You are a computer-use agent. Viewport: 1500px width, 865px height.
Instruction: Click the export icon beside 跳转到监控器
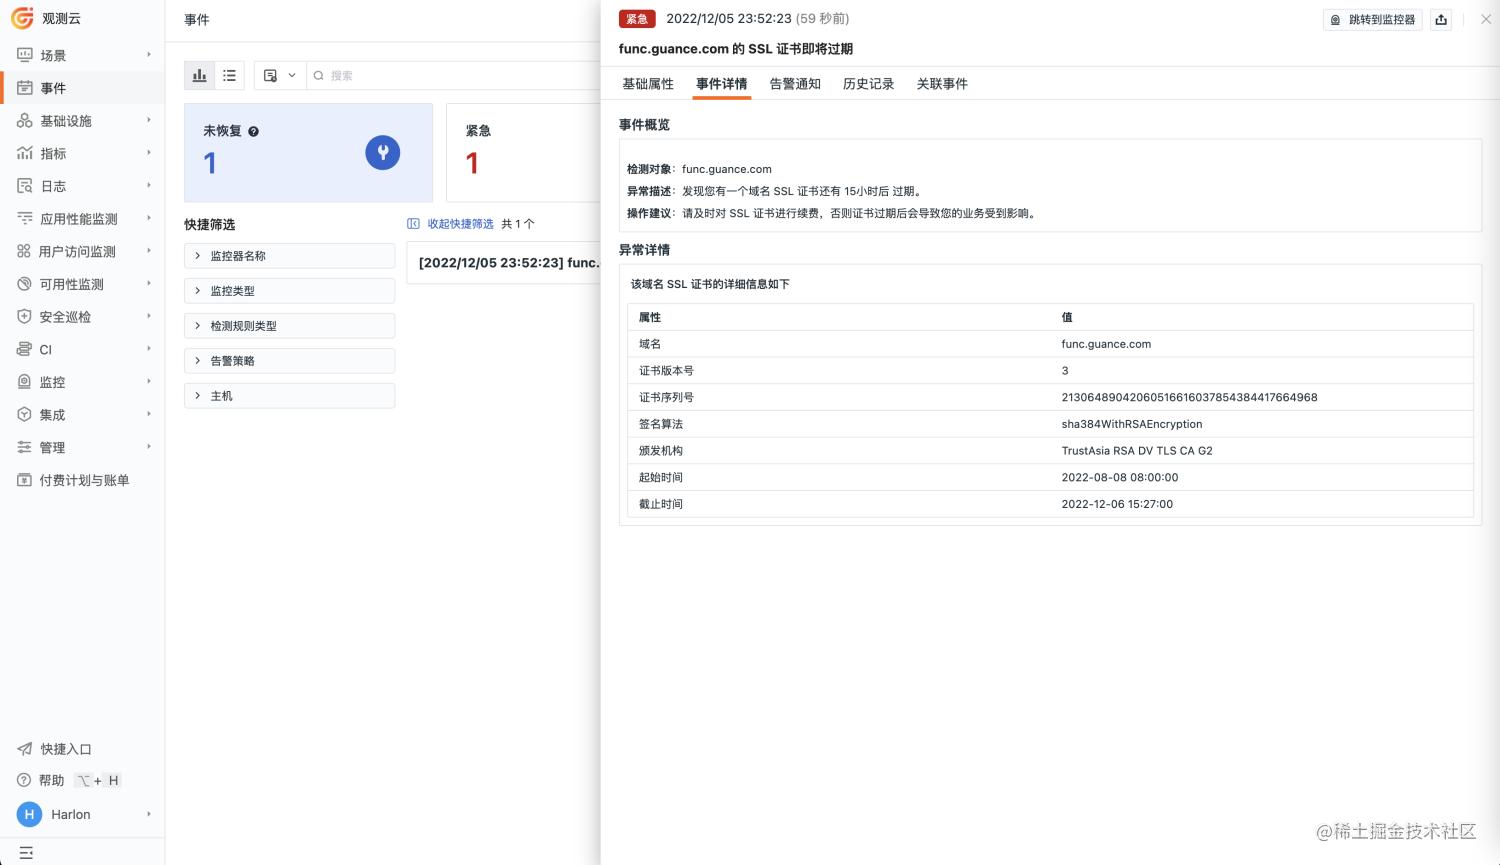(1441, 19)
